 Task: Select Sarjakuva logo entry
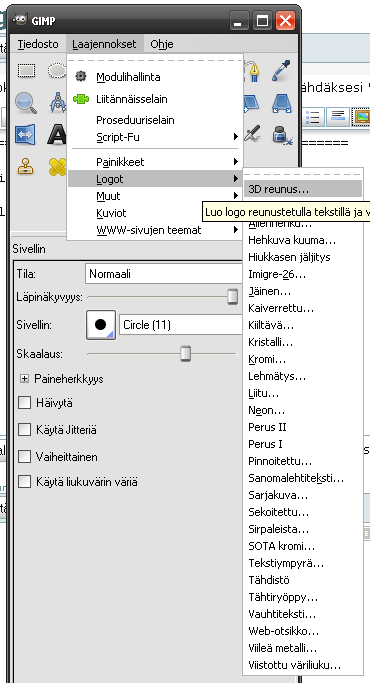pyautogui.click(x=303, y=495)
